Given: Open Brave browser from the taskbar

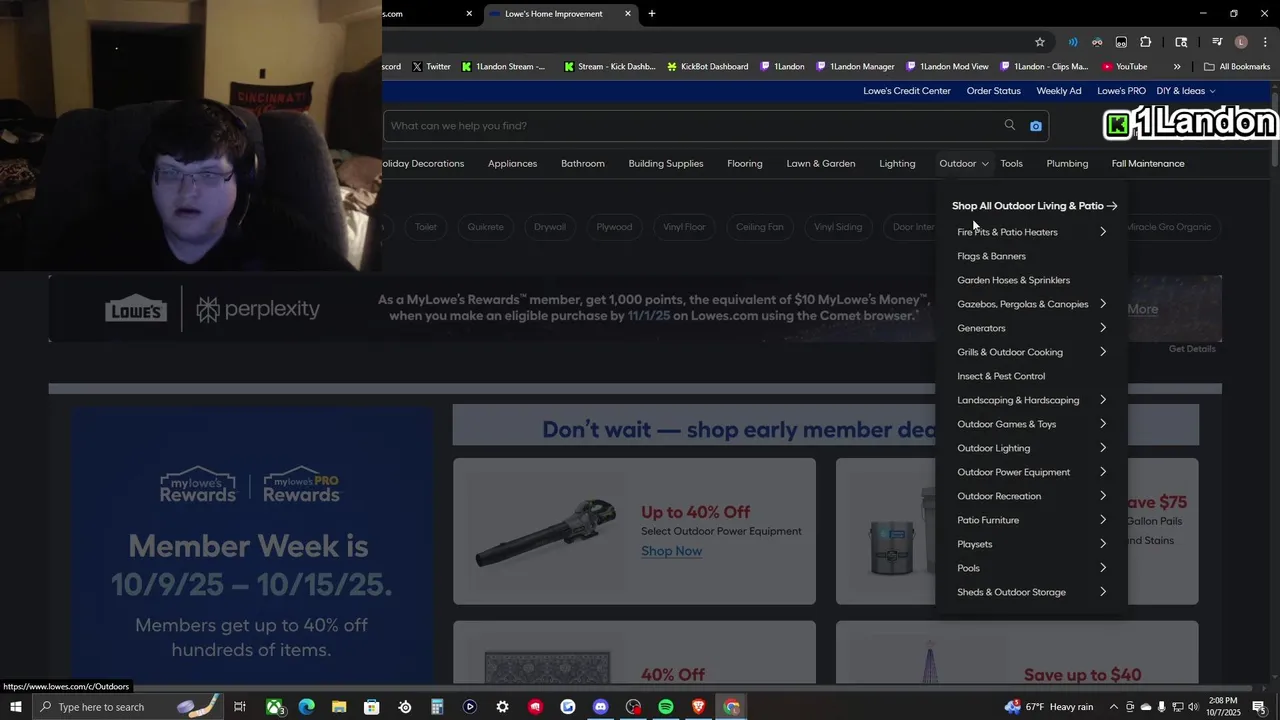Looking at the screenshot, I should pos(698,707).
